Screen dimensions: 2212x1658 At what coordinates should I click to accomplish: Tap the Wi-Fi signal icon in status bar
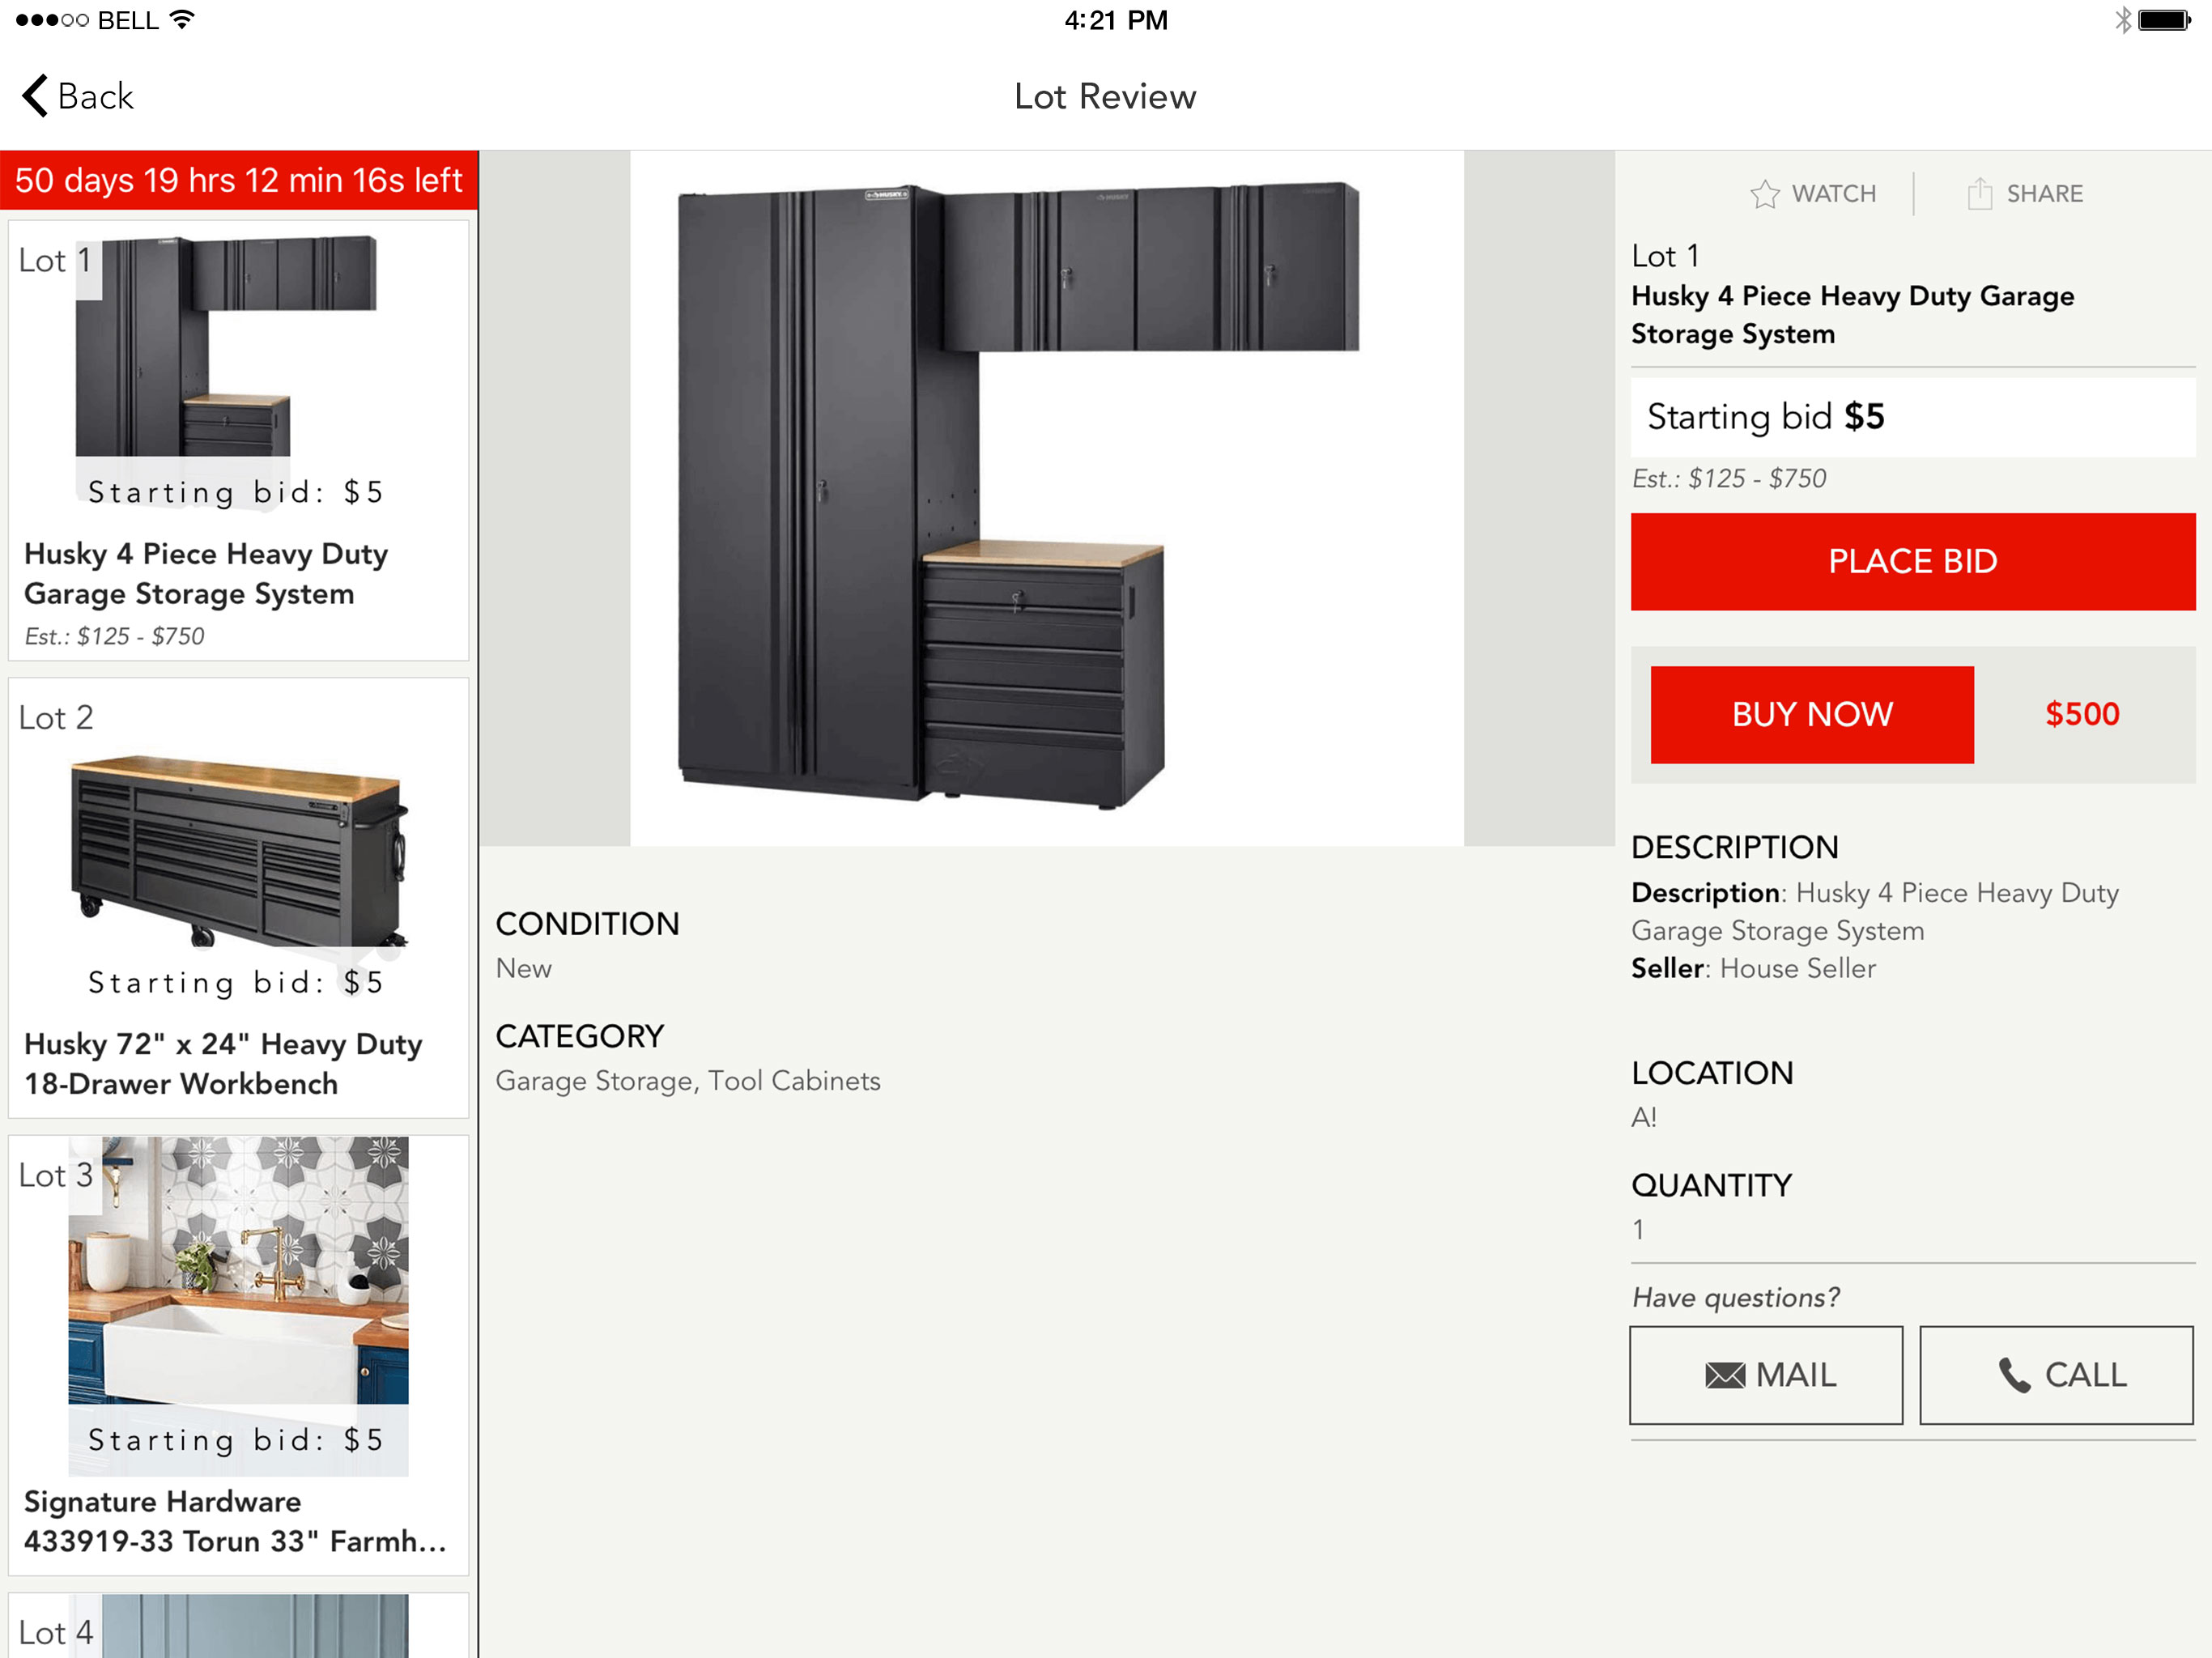pyautogui.click(x=182, y=19)
